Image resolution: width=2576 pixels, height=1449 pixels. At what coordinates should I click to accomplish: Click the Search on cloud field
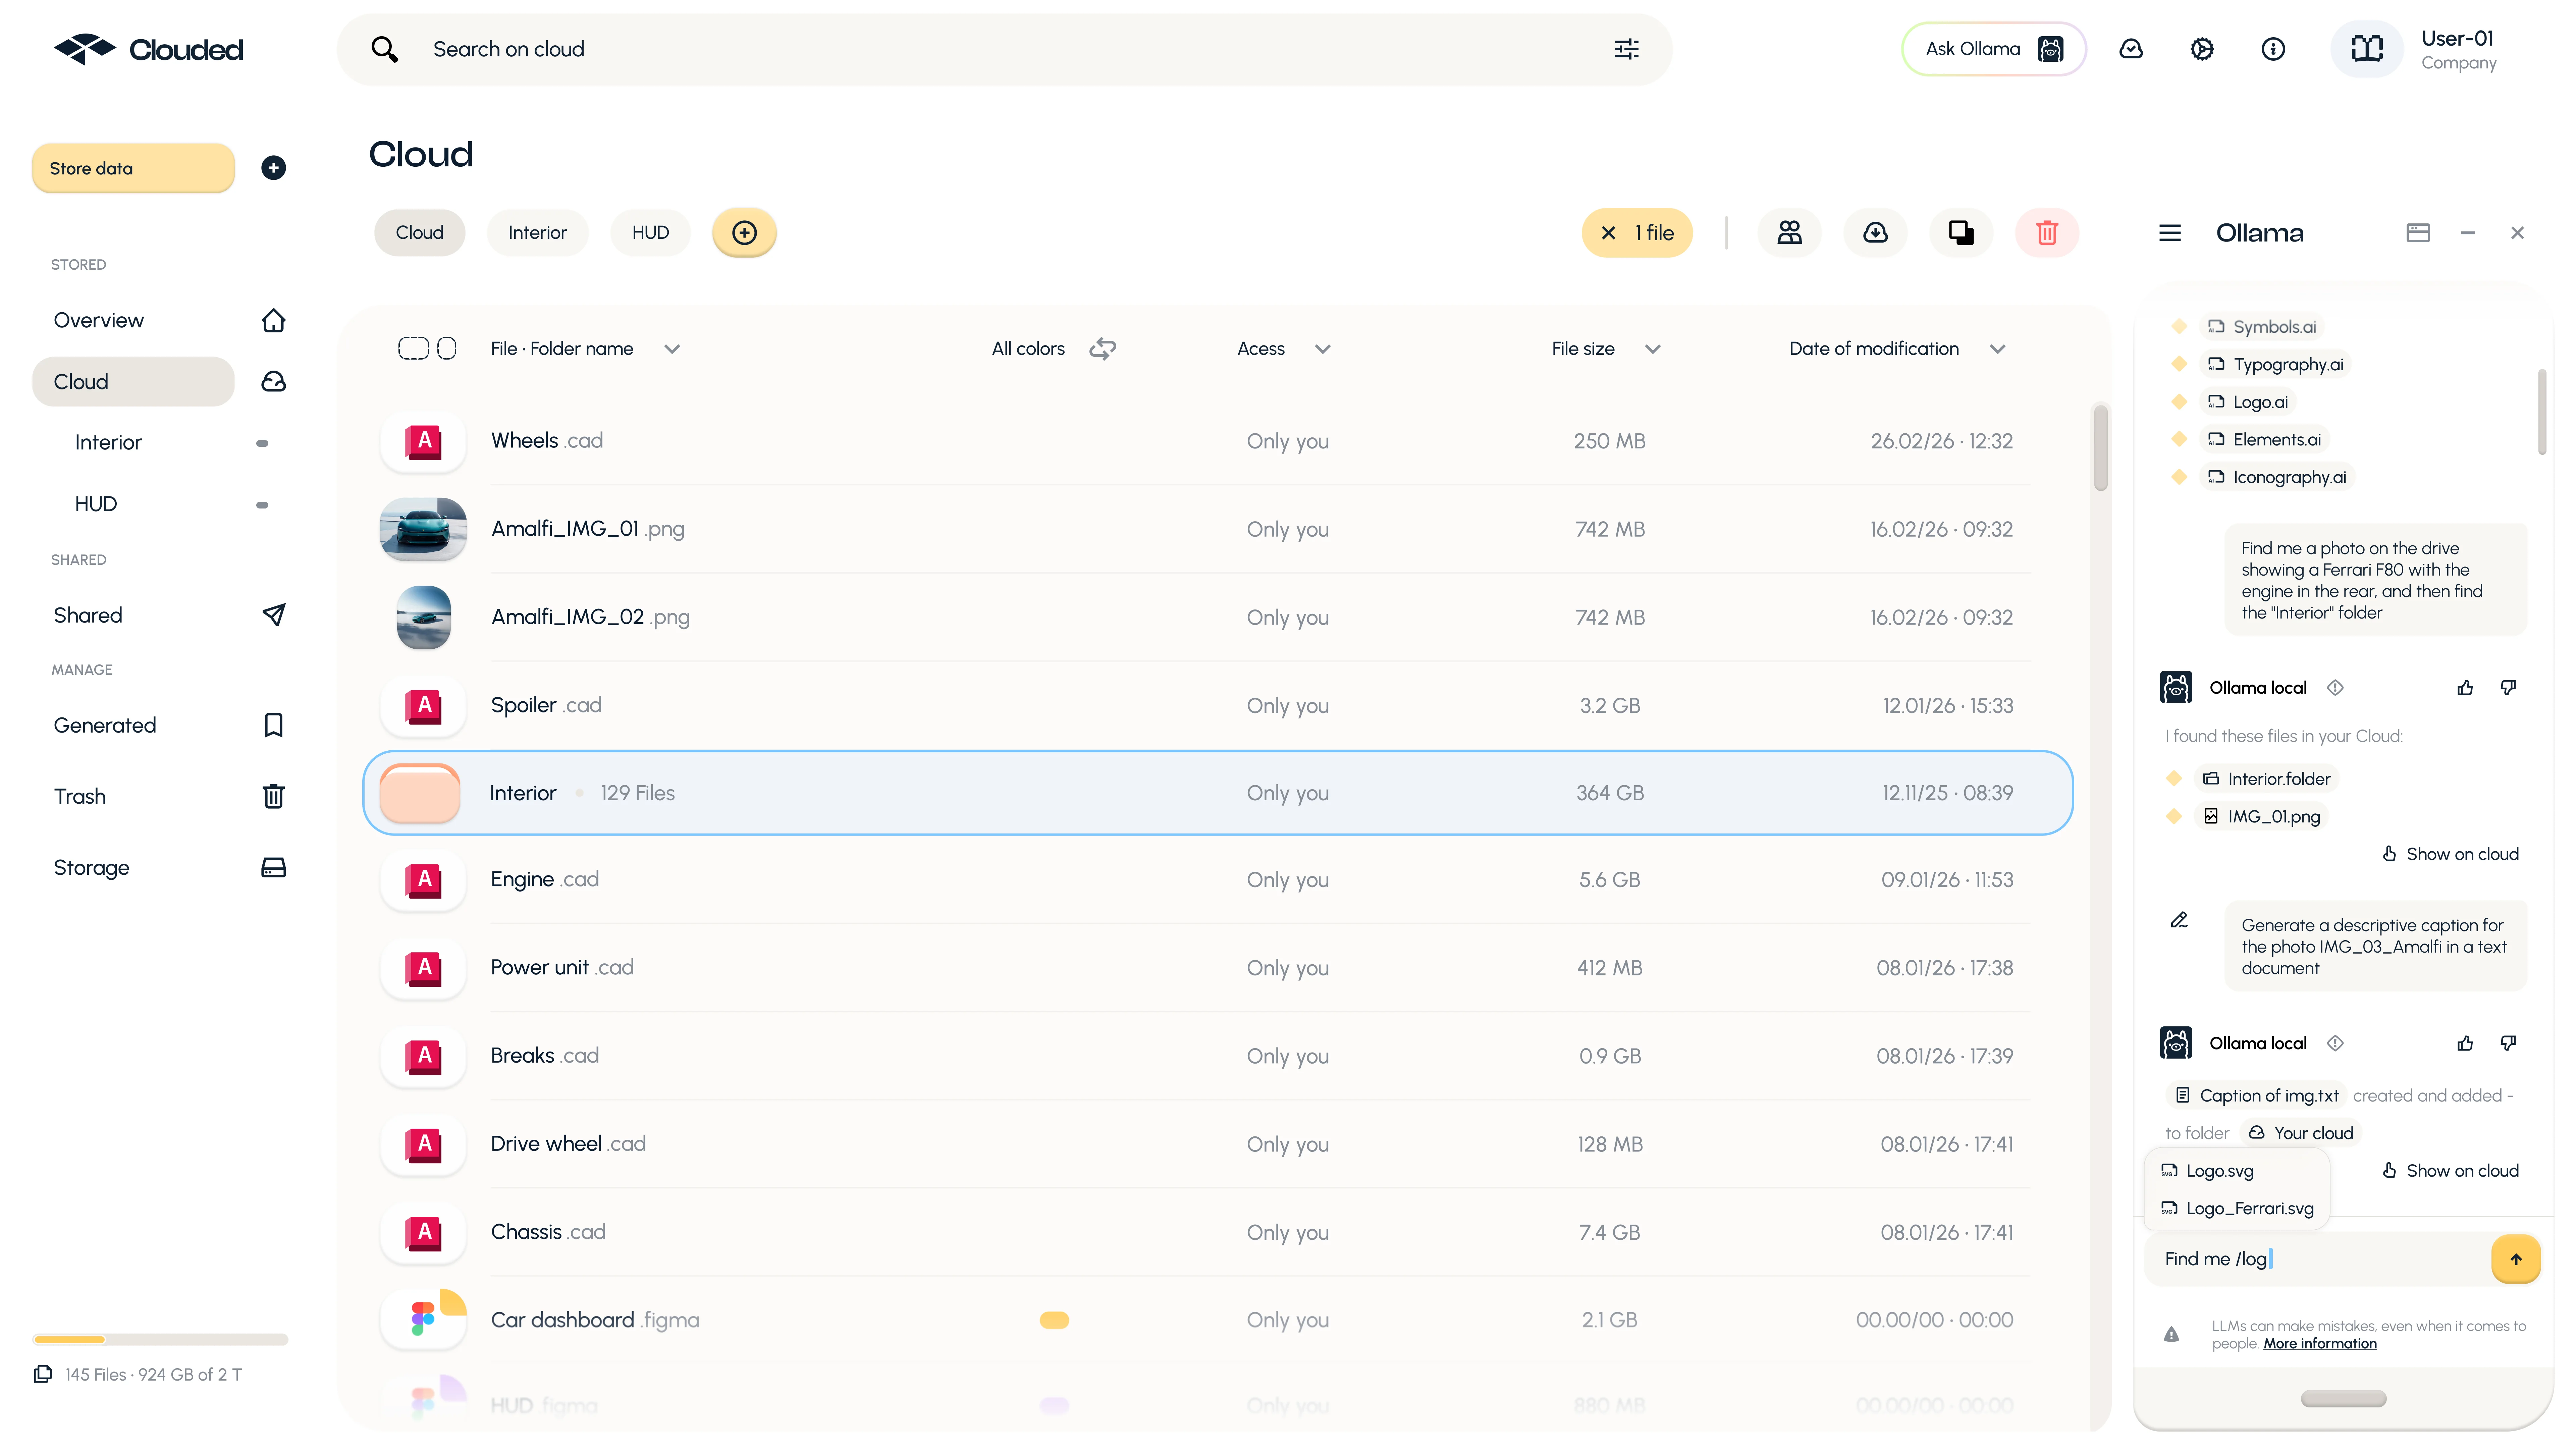click(x=1004, y=49)
